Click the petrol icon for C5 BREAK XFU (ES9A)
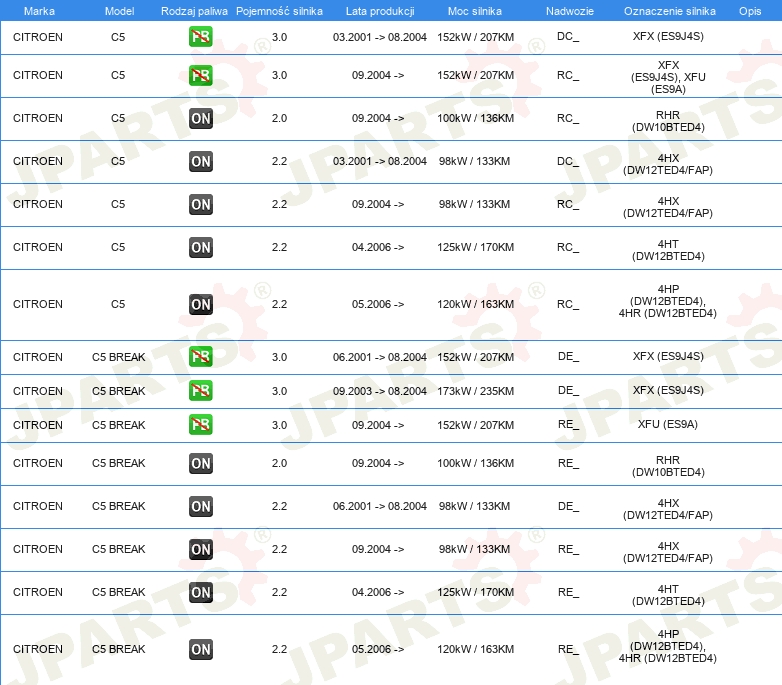The height and width of the screenshot is (685, 782). pyautogui.click(x=200, y=425)
